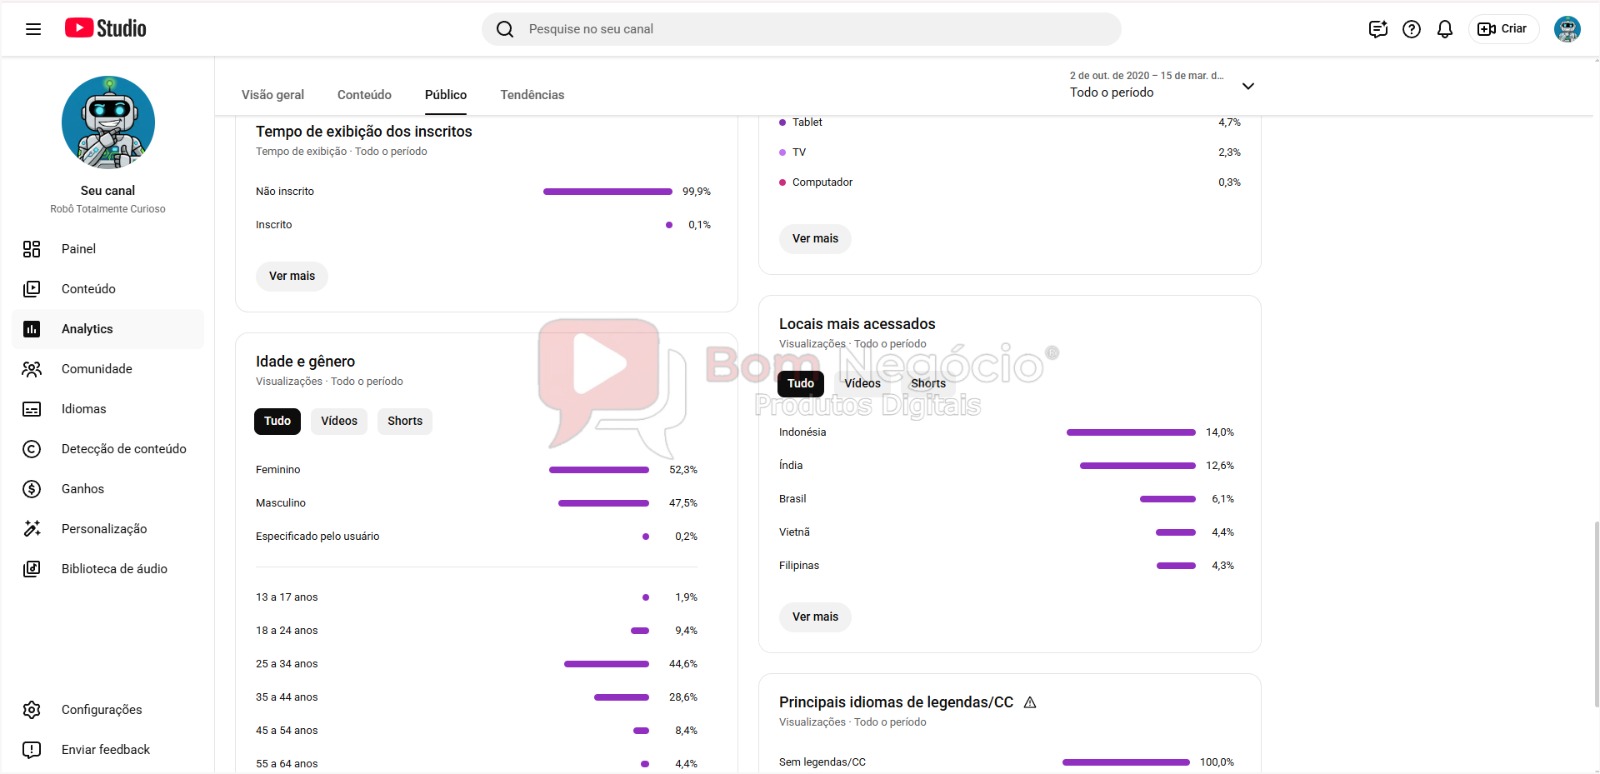Switch to the Visão geral tab
Image resolution: width=1600 pixels, height=774 pixels.
273,95
